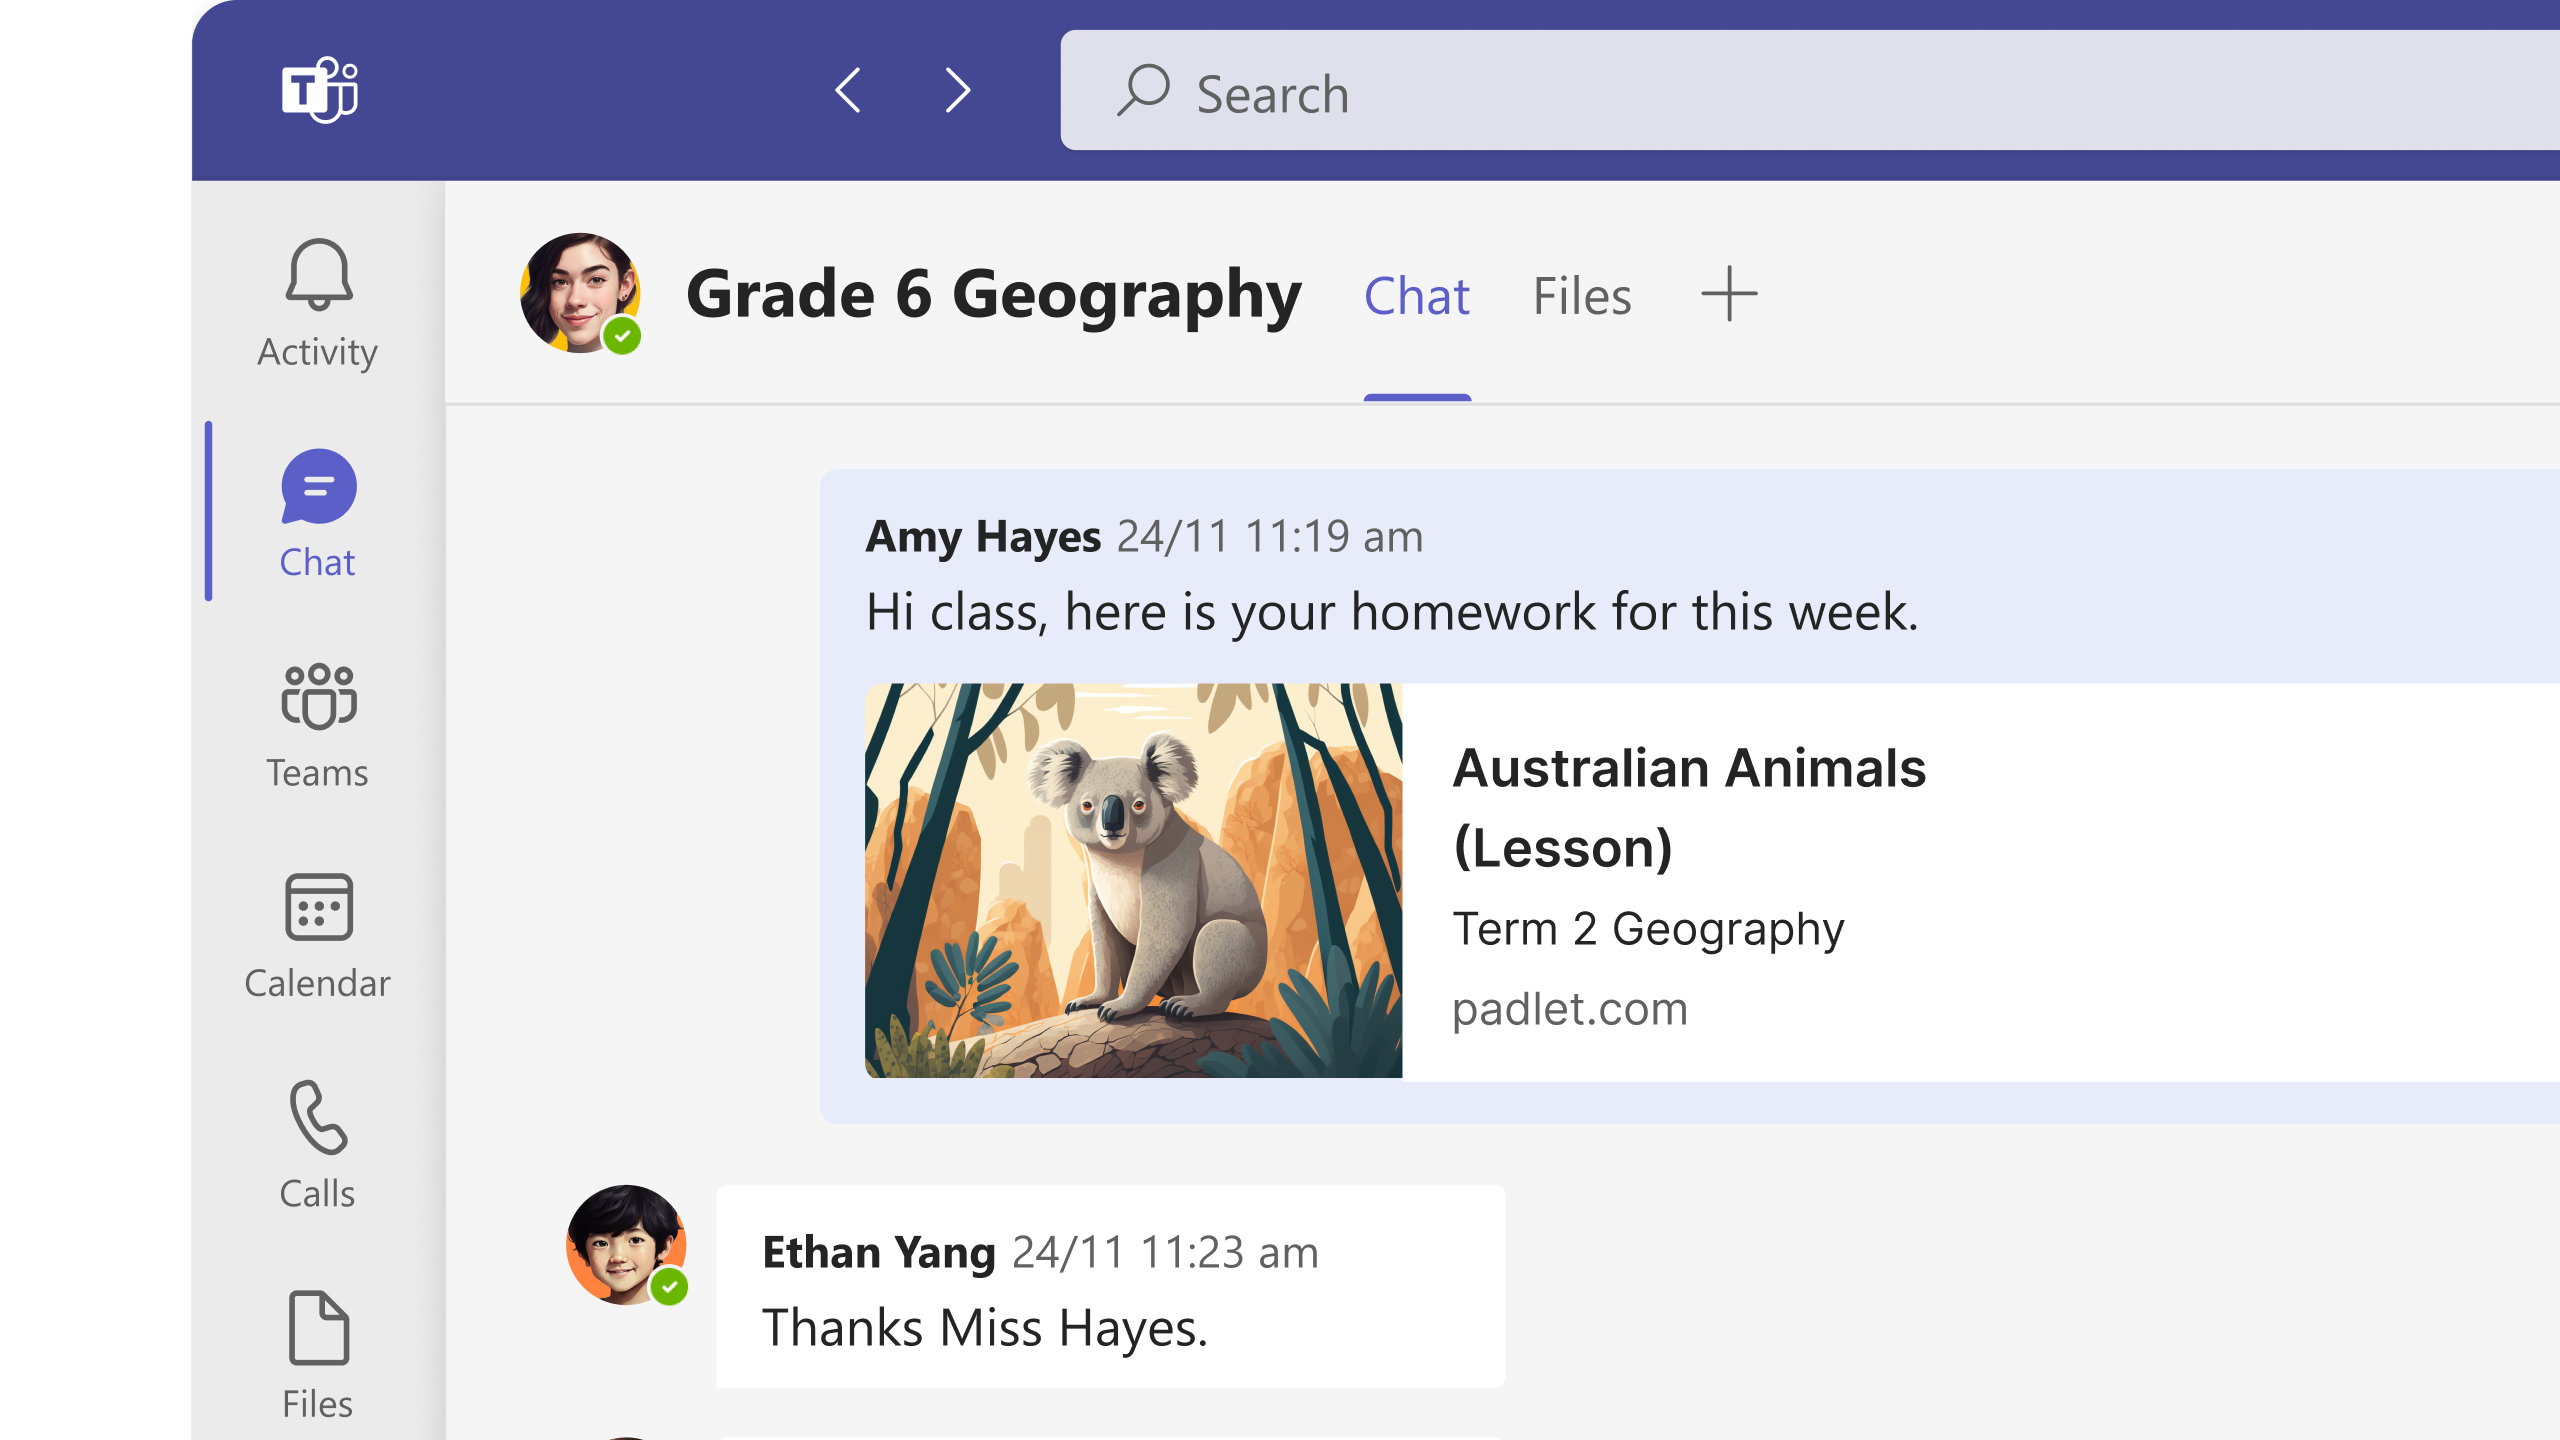Click the Grade 6 Geography title

[x=994, y=295]
